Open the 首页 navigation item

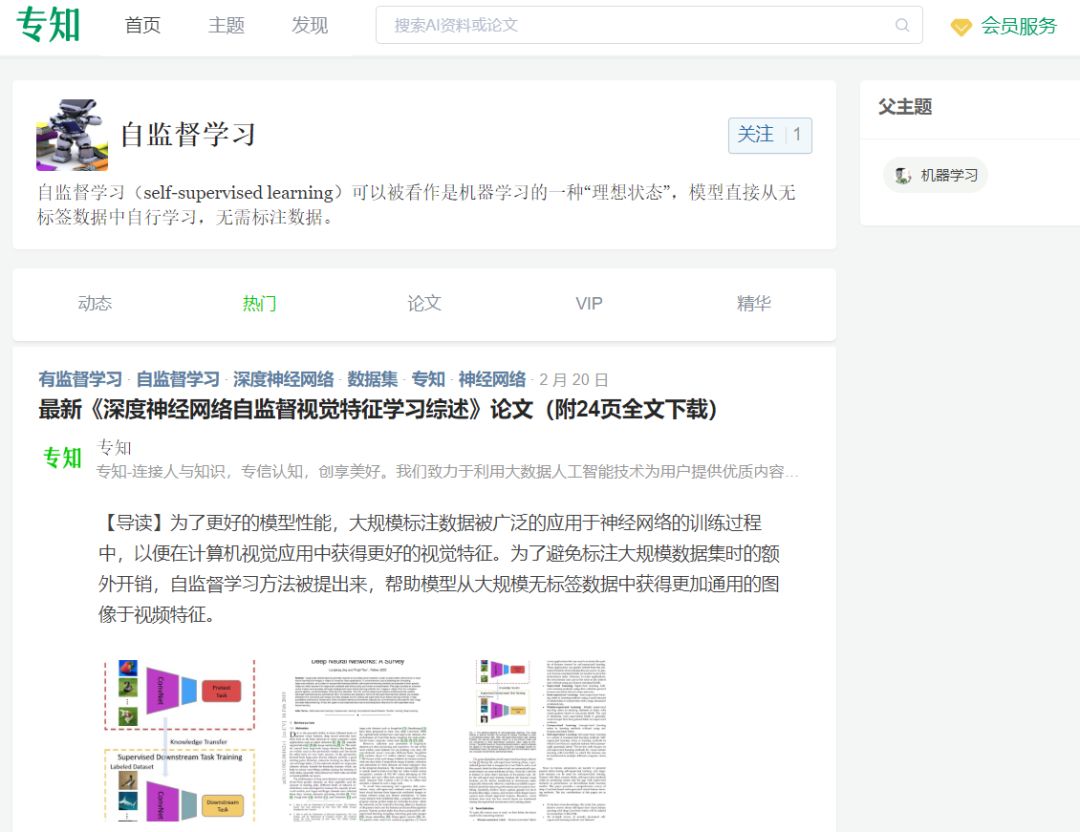tap(143, 25)
